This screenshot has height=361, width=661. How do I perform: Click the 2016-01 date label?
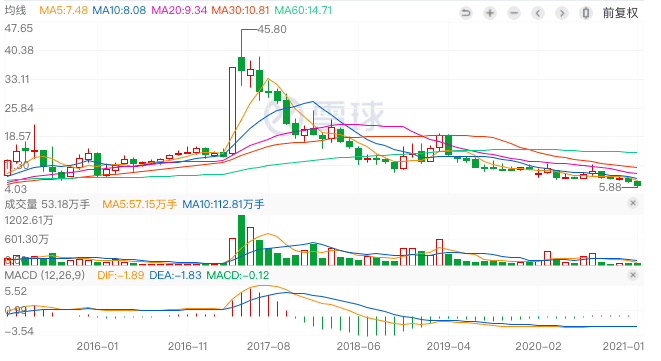(97, 347)
